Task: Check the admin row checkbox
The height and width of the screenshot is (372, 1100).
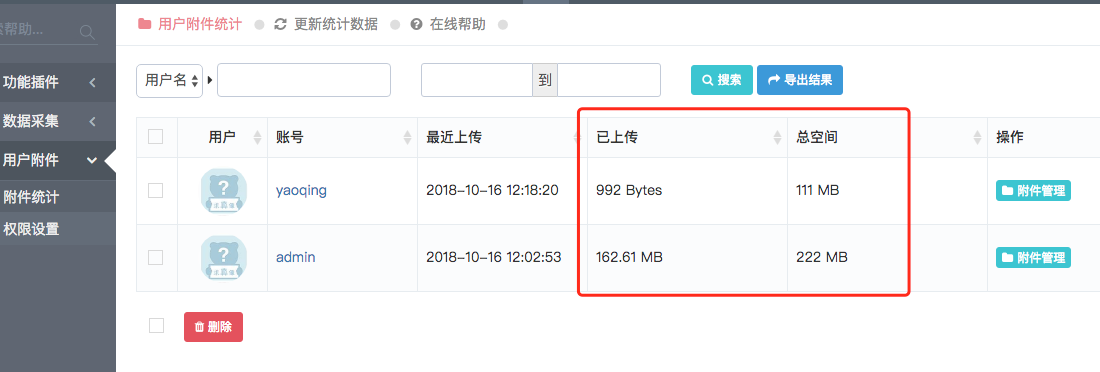Action: (x=156, y=258)
